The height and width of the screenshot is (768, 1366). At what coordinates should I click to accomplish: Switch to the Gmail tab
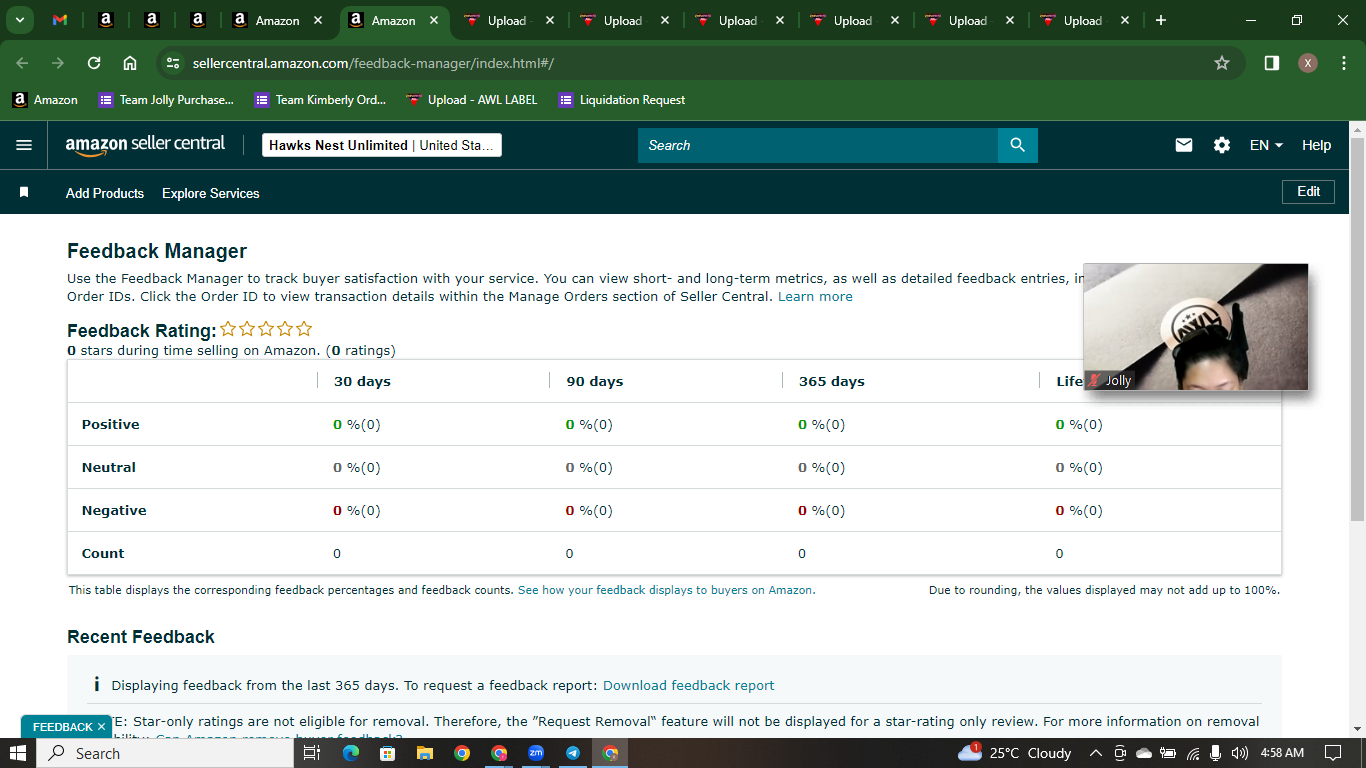[x=59, y=20]
